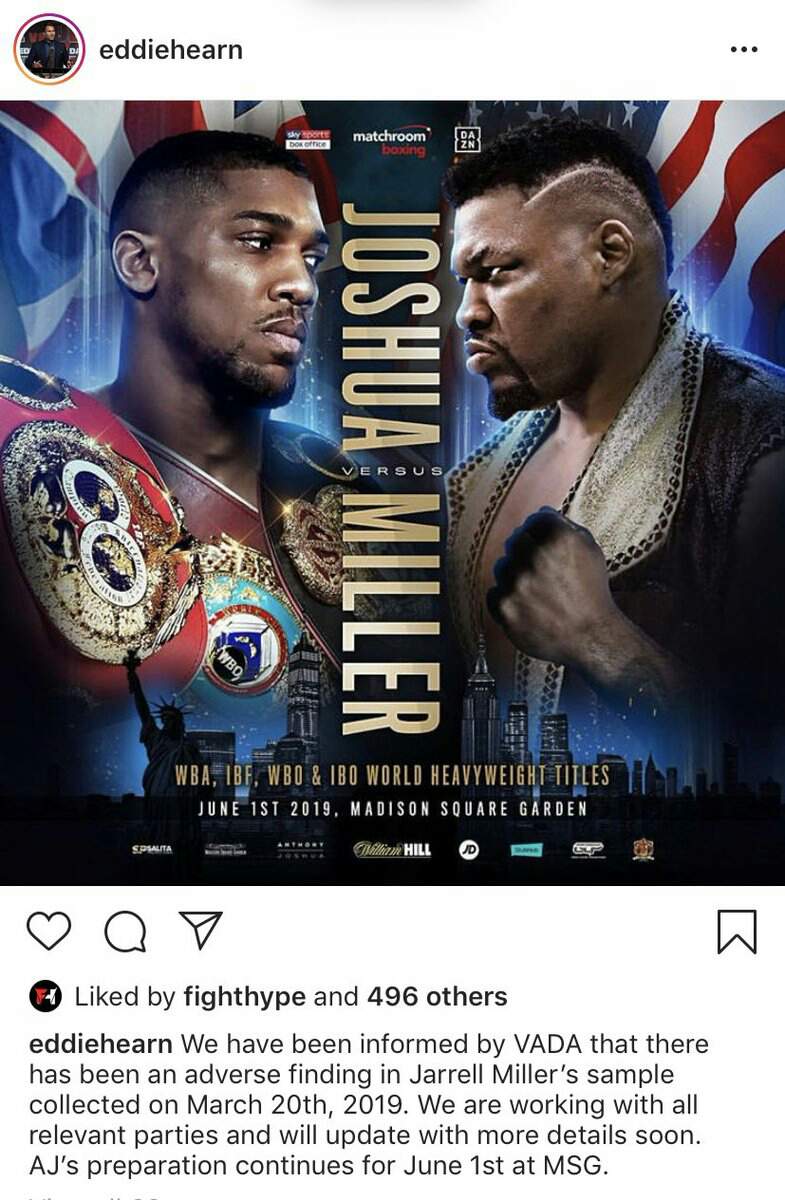Open eddiehearn username in post header
The image size is (785, 1200).
point(171,49)
